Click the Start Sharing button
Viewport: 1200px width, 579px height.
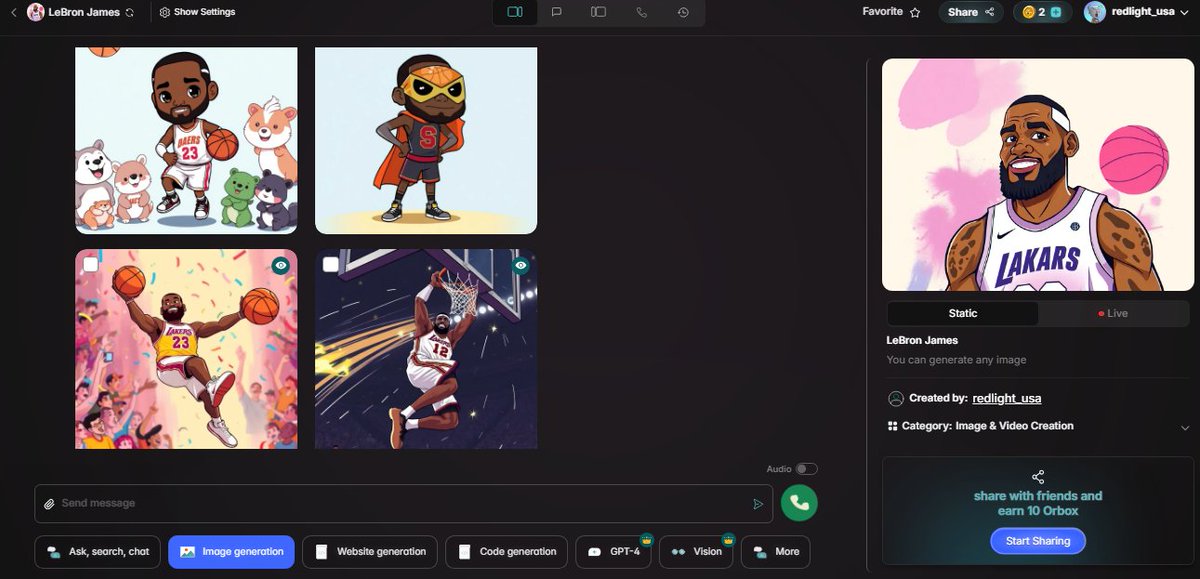coord(1038,541)
